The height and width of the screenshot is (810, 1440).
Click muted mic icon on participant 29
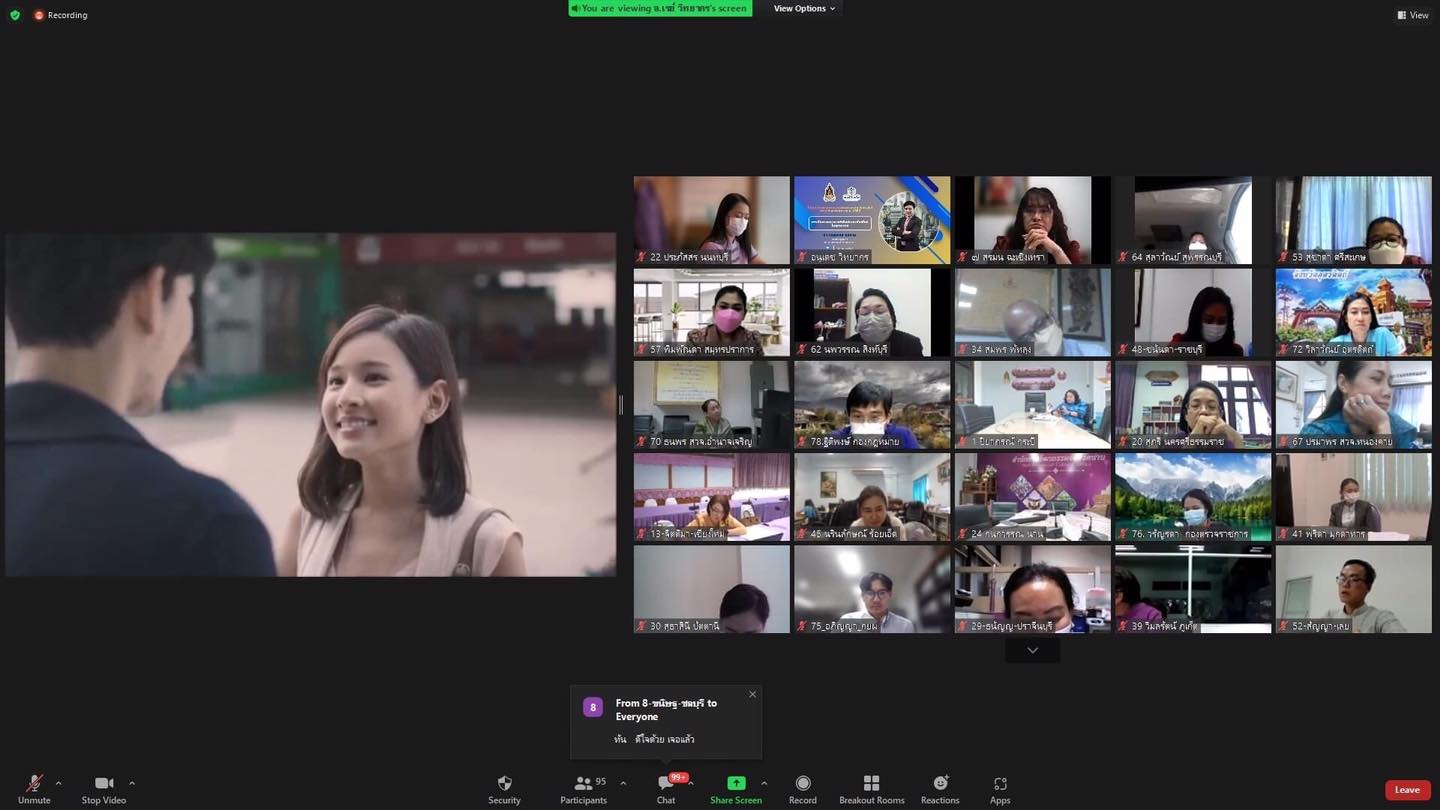(x=963, y=626)
